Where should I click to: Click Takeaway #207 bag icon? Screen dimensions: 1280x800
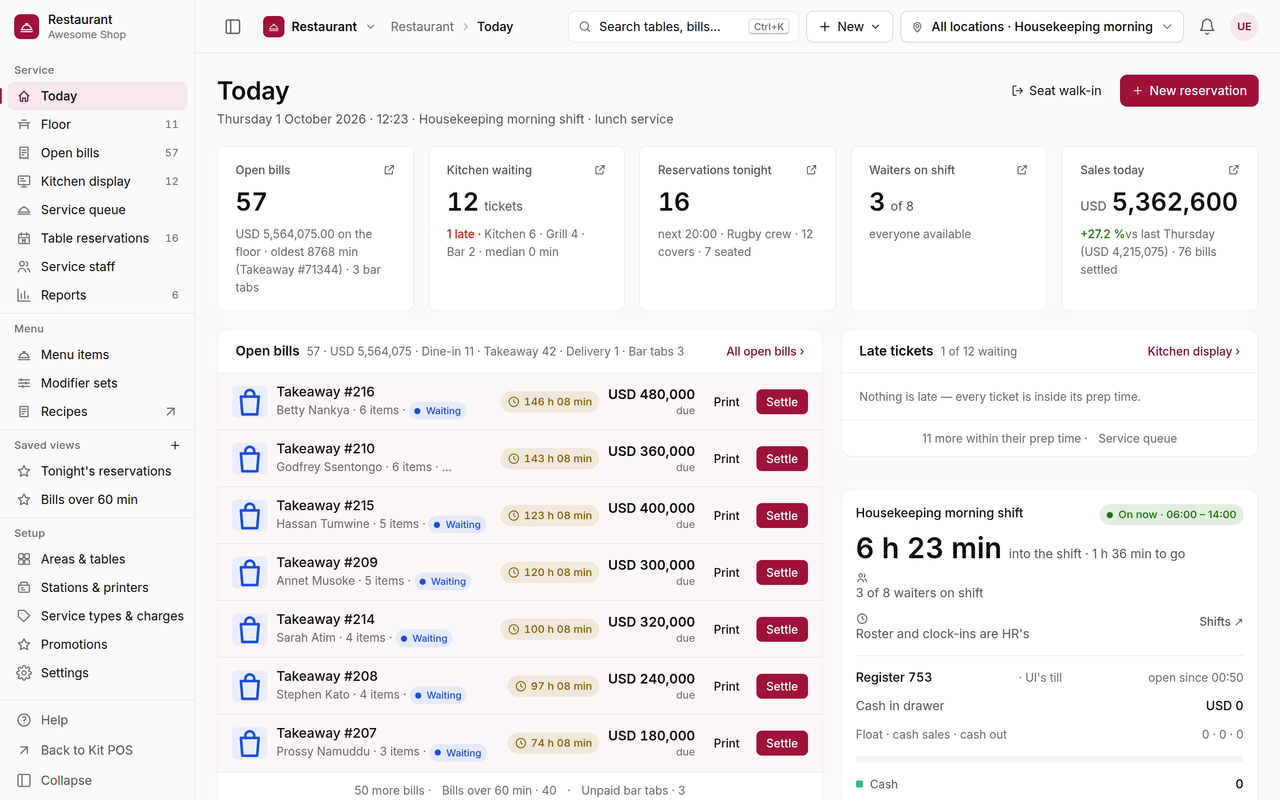250,743
